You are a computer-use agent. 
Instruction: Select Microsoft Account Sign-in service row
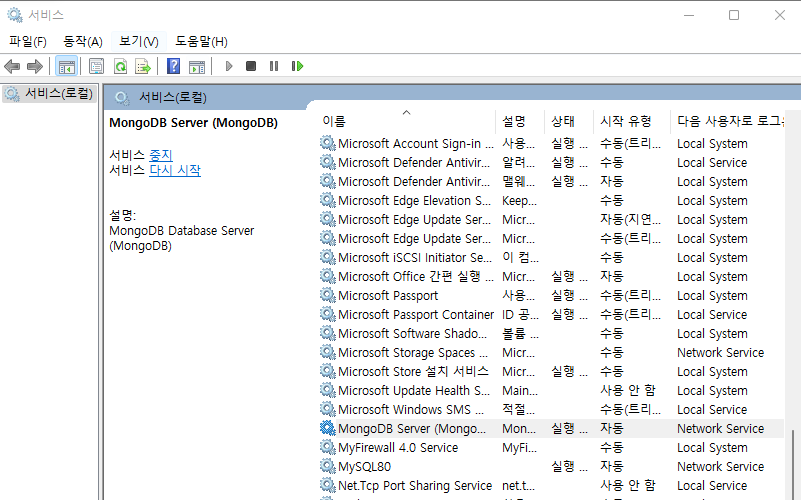(x=551, y=144)
